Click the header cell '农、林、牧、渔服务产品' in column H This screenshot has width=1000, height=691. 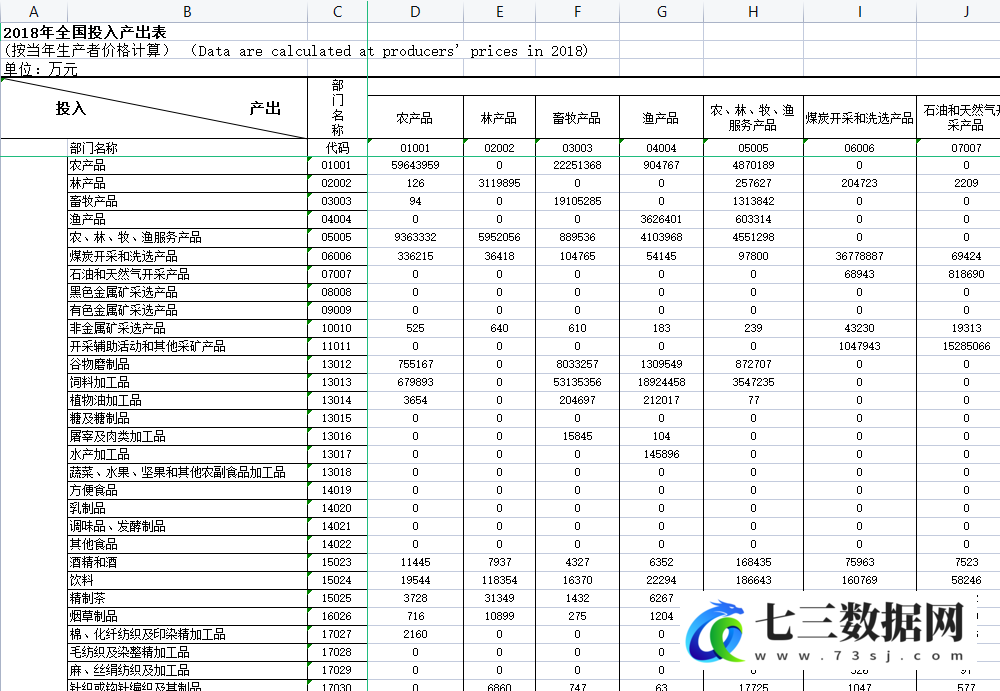(753, 117)
